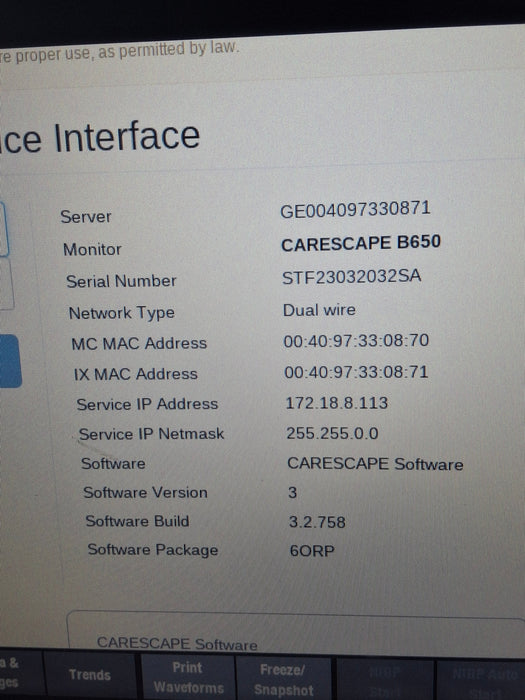Select serial number STF23032032SA
The height and width of the screenshot is (700, 525).
pos(351,276)
